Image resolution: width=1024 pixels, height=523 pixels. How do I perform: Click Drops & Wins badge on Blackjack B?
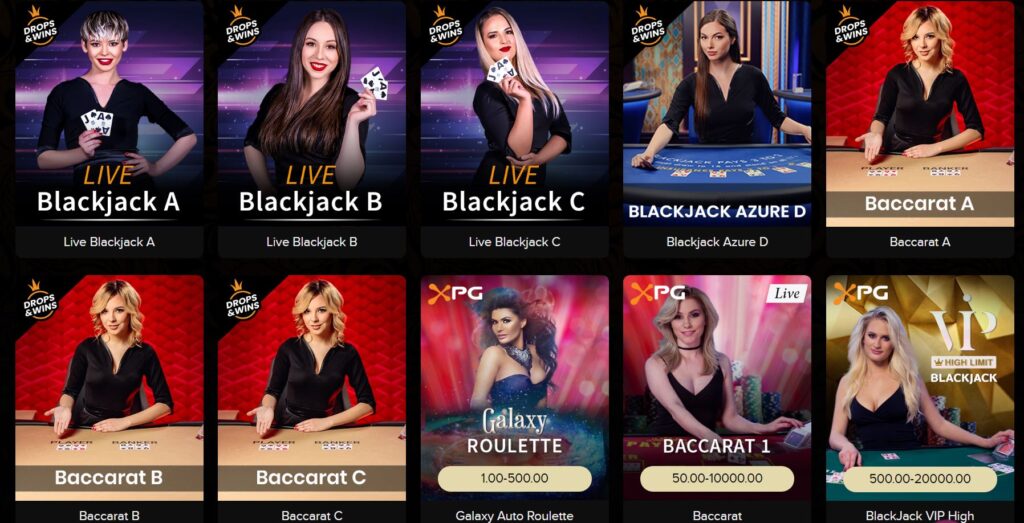(244, 26)
